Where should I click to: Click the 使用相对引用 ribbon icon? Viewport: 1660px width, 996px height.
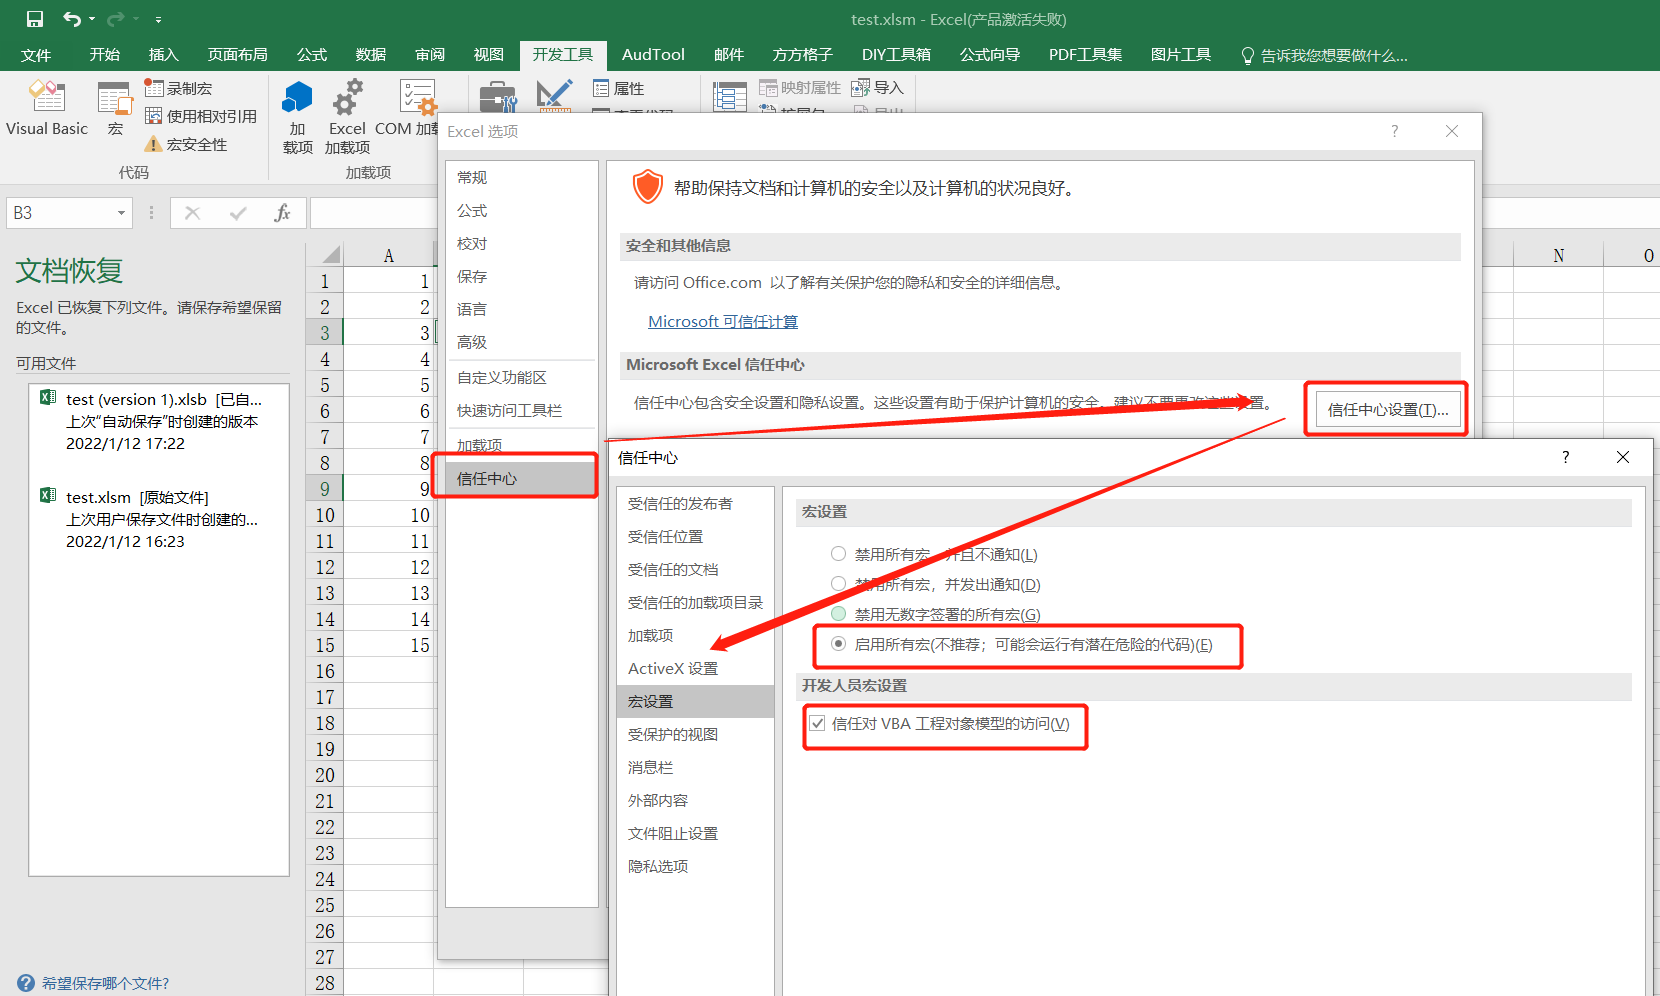click(x=154, y=116)
